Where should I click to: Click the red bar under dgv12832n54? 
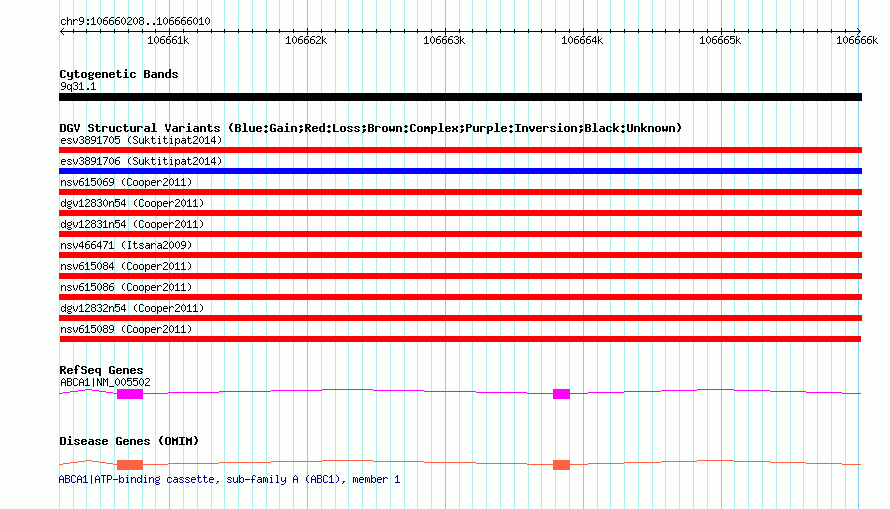tap(460, 318)
